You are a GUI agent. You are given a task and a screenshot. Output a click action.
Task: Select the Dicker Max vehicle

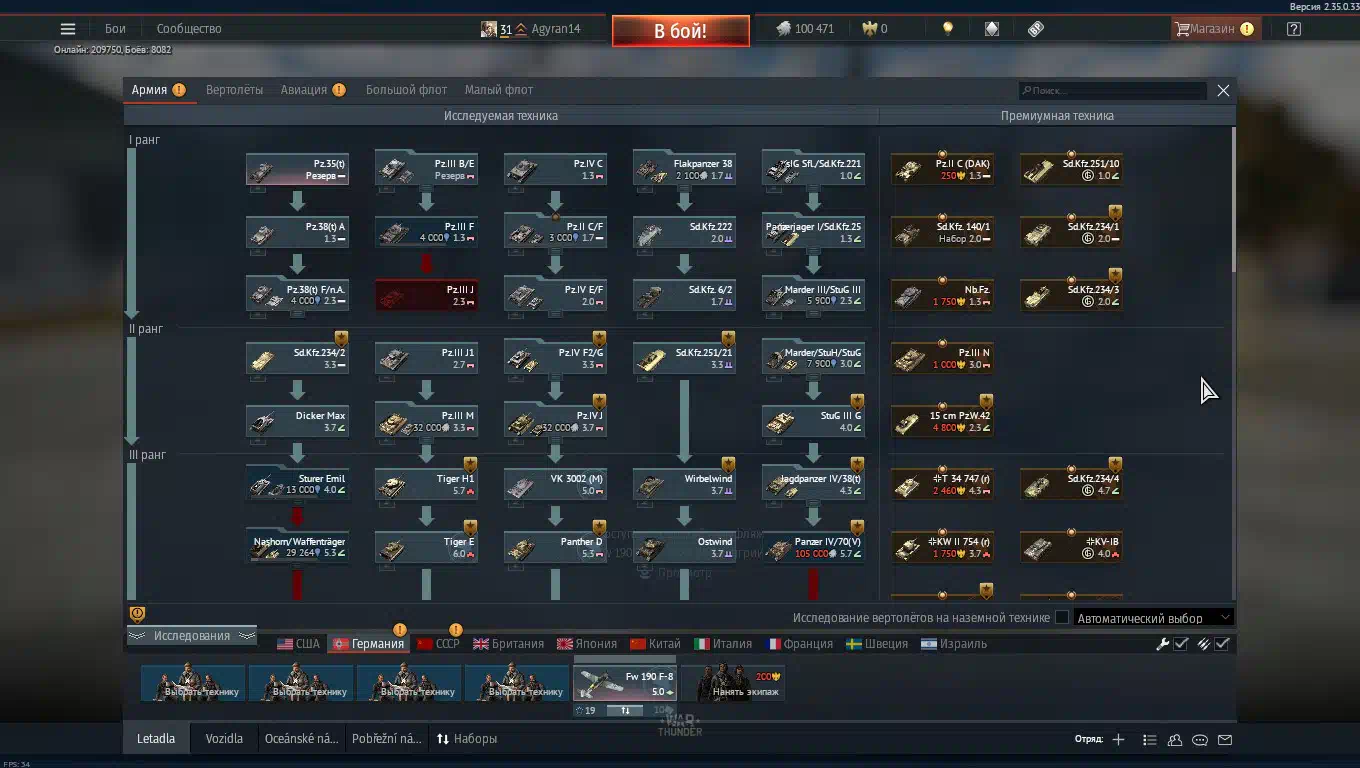(x=297, y=422)
